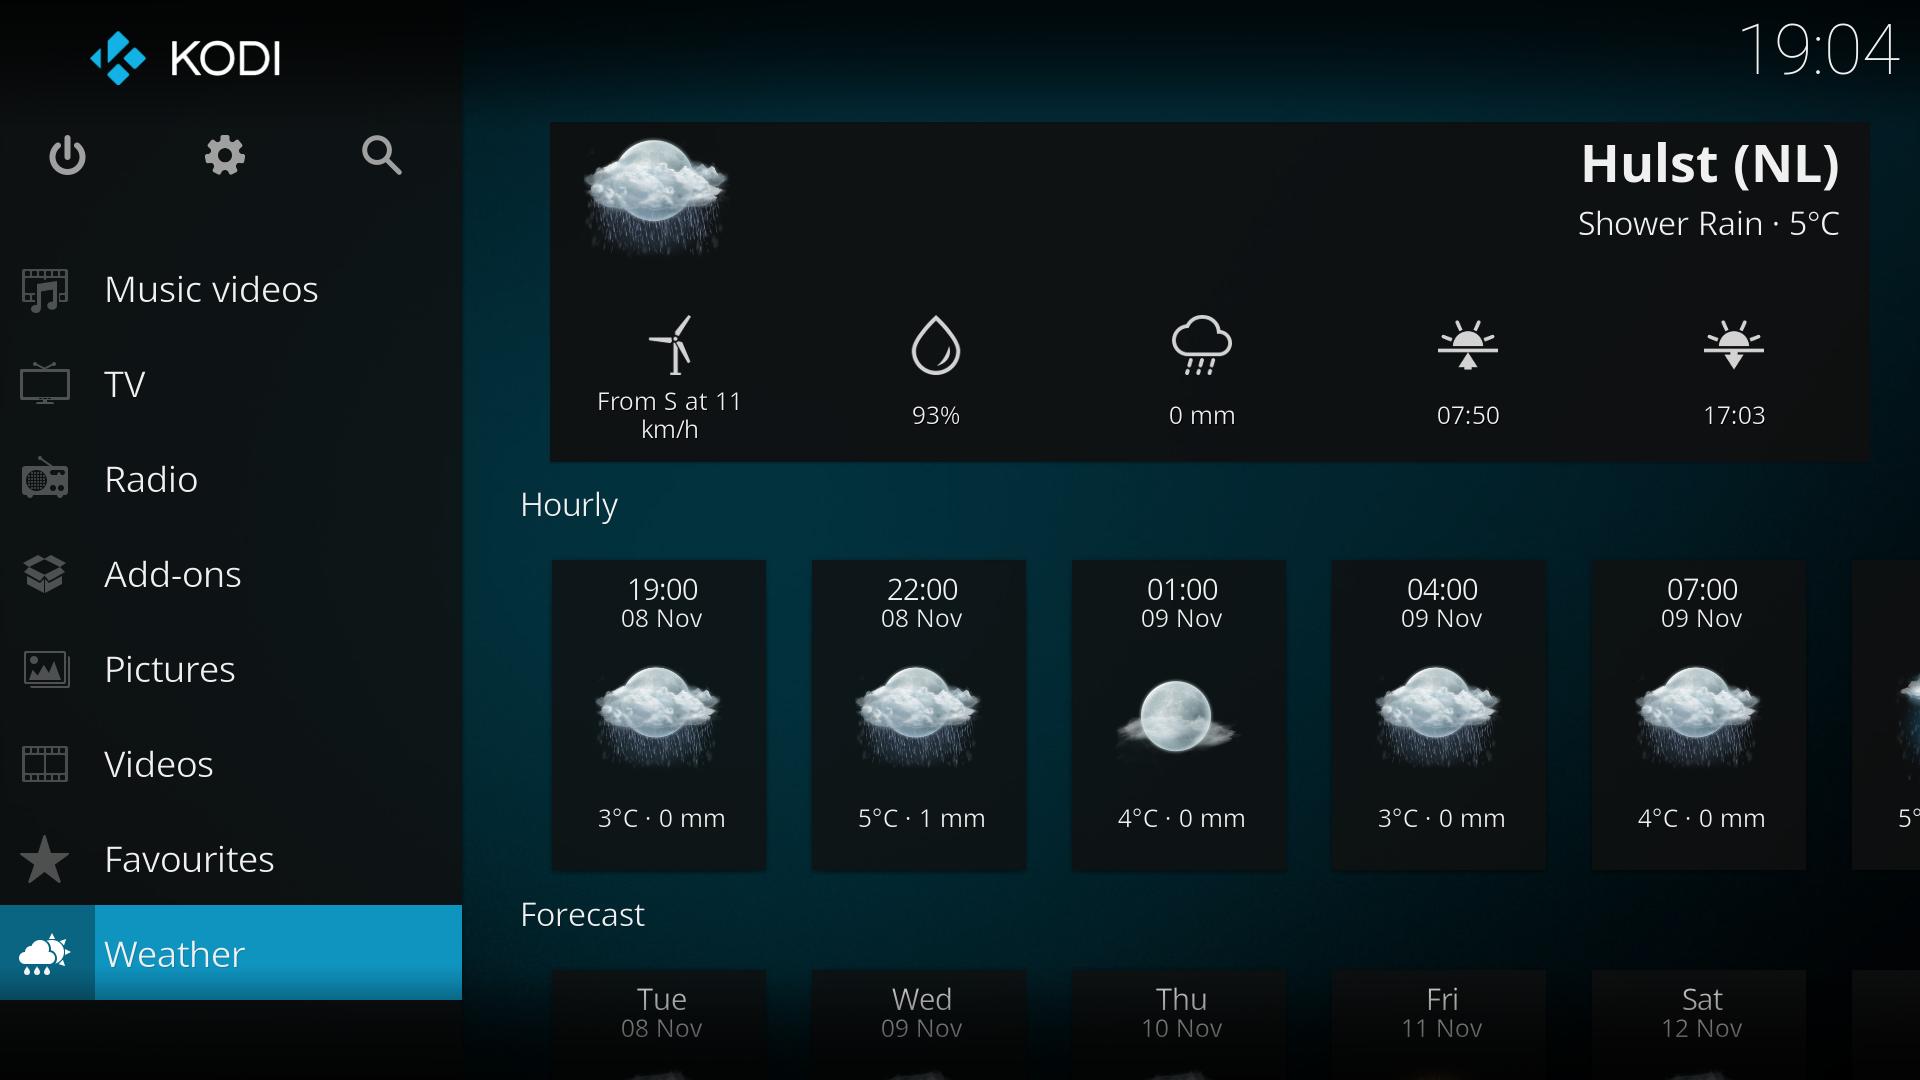Click the power/shutdown icon
Viewport: 1920px width, 1080px height.
(x=66, y=156)
